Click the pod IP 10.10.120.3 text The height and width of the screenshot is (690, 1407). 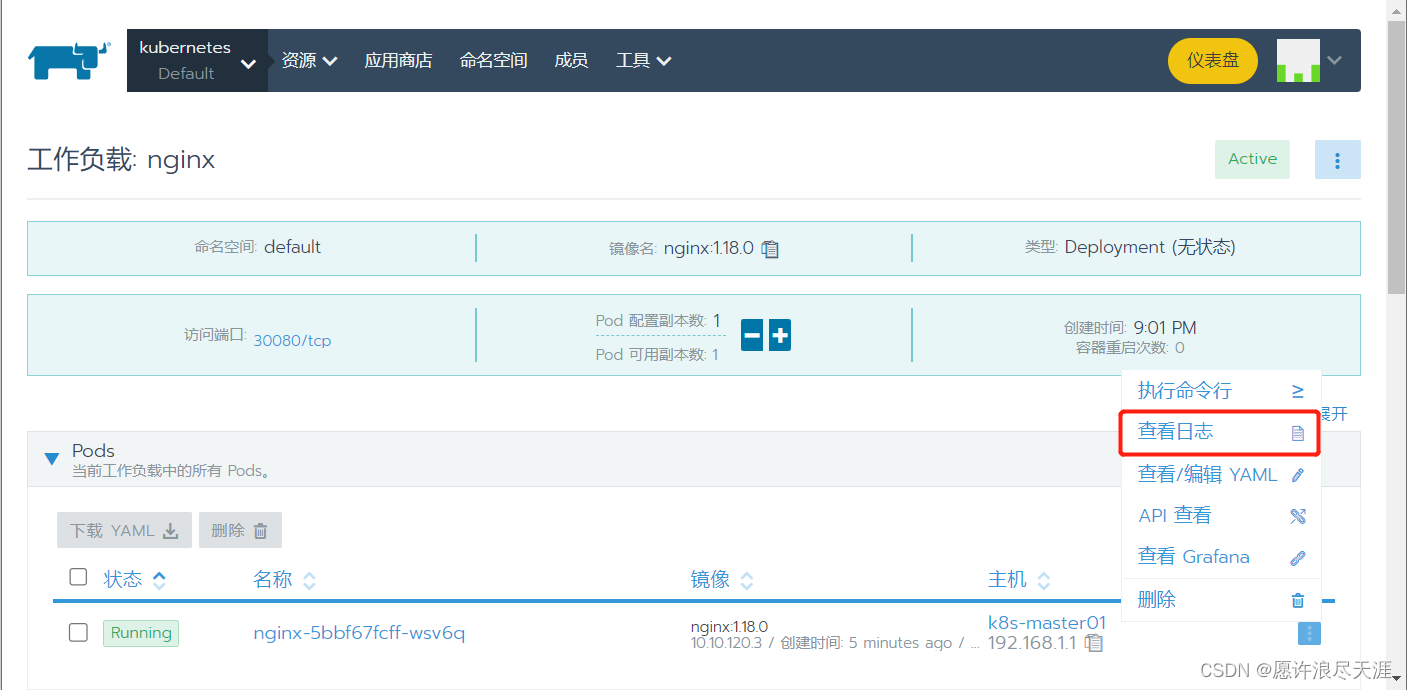(x=726, y=643)
